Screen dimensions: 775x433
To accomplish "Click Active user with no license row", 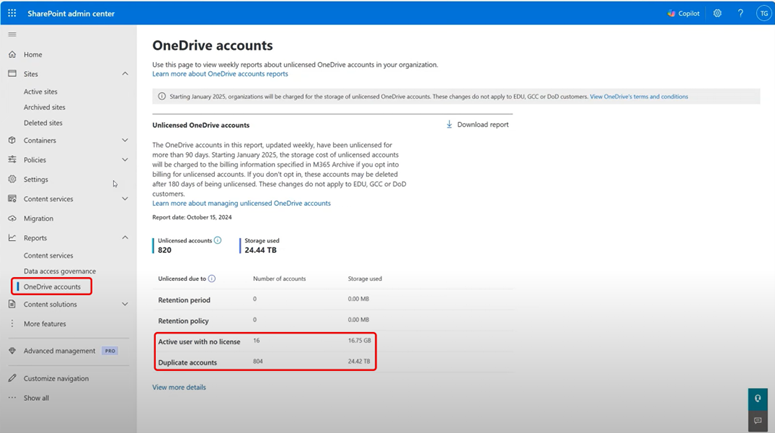I will coord(199,342).
